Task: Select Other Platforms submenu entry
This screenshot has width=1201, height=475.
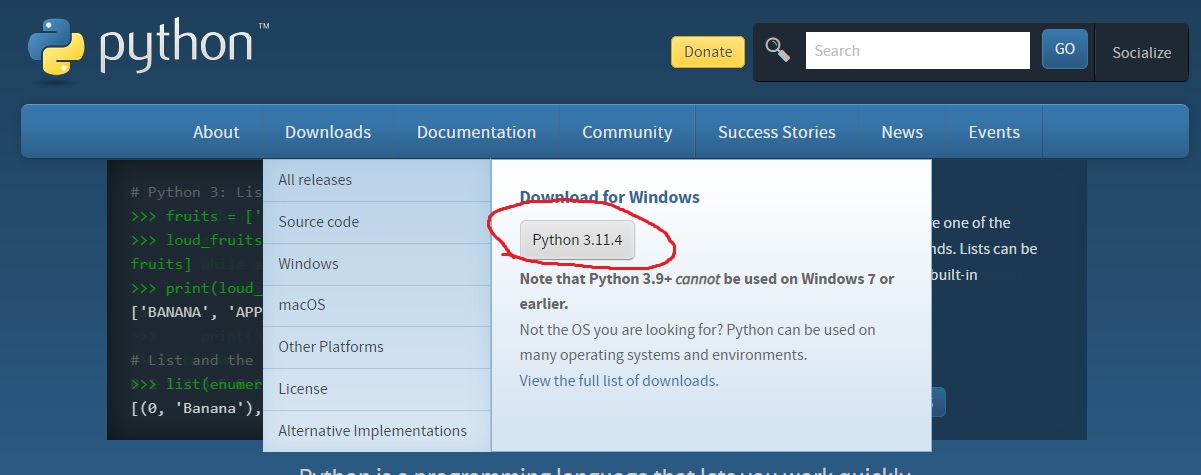Action: pyautogui.click(x=330, y=347)
